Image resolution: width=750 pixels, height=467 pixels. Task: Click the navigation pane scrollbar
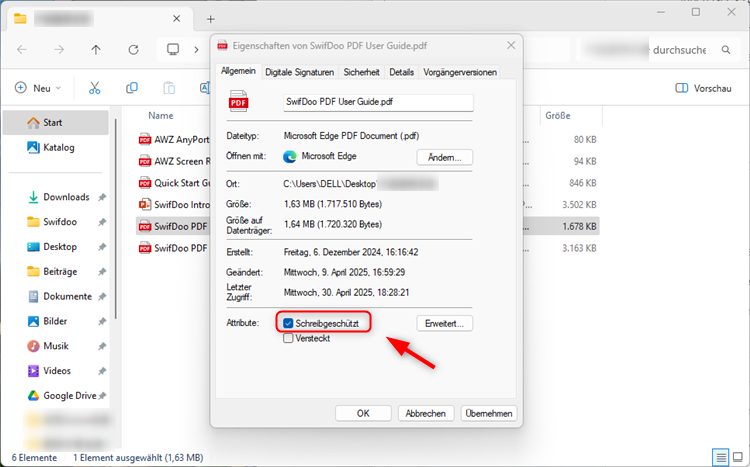coord(115,219)
